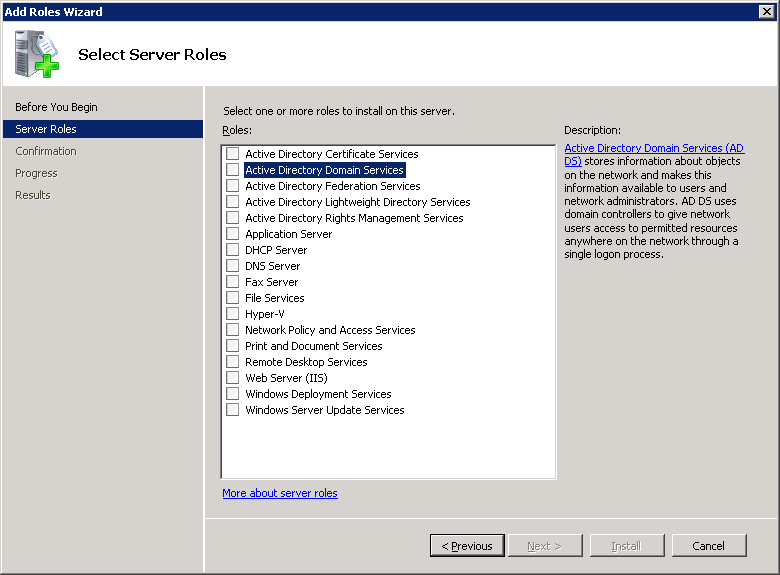Select the Active Directory Federation Services label
This screenshot has height=575, width=780.
[332, 186]
